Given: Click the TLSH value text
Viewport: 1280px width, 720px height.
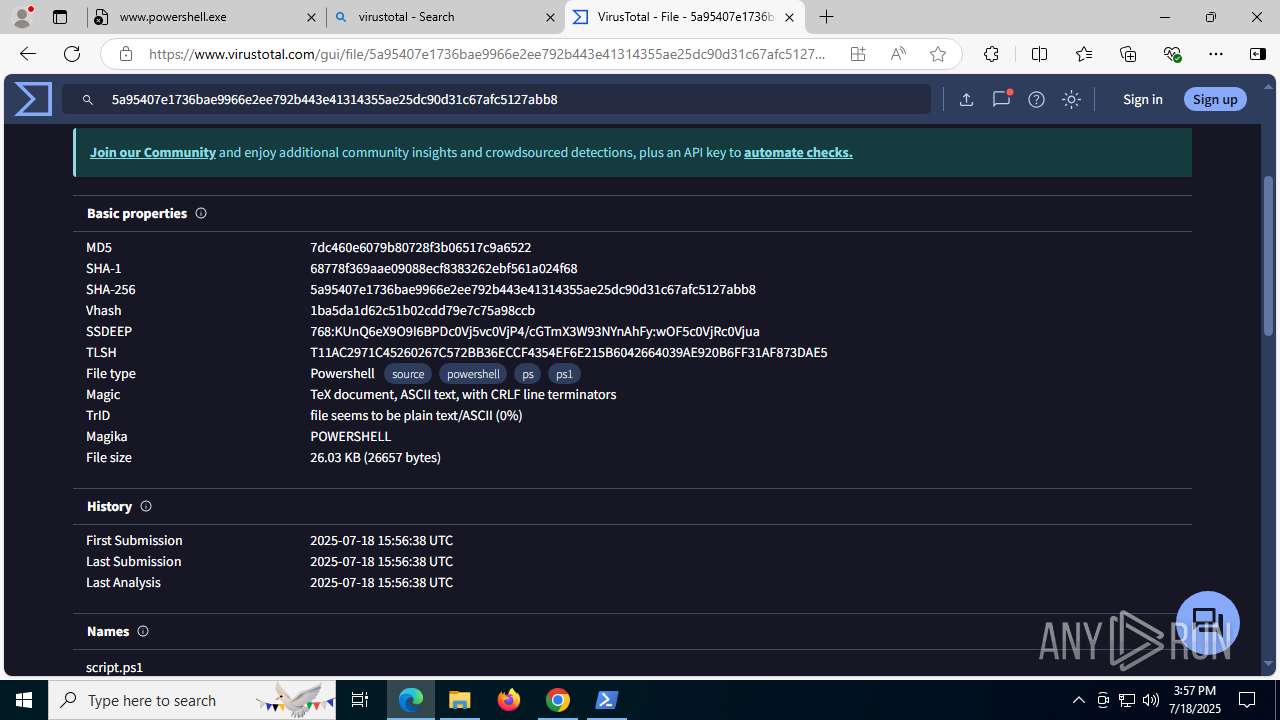Looking at the screenshot, I should click(x=568, y=352).
